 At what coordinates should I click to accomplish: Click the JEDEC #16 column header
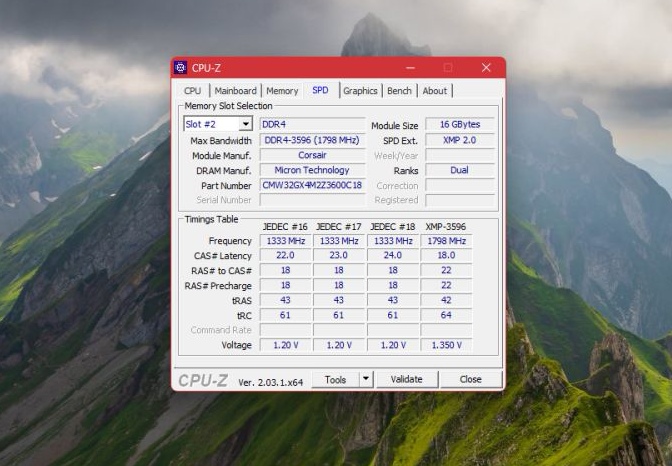point(285,227)
